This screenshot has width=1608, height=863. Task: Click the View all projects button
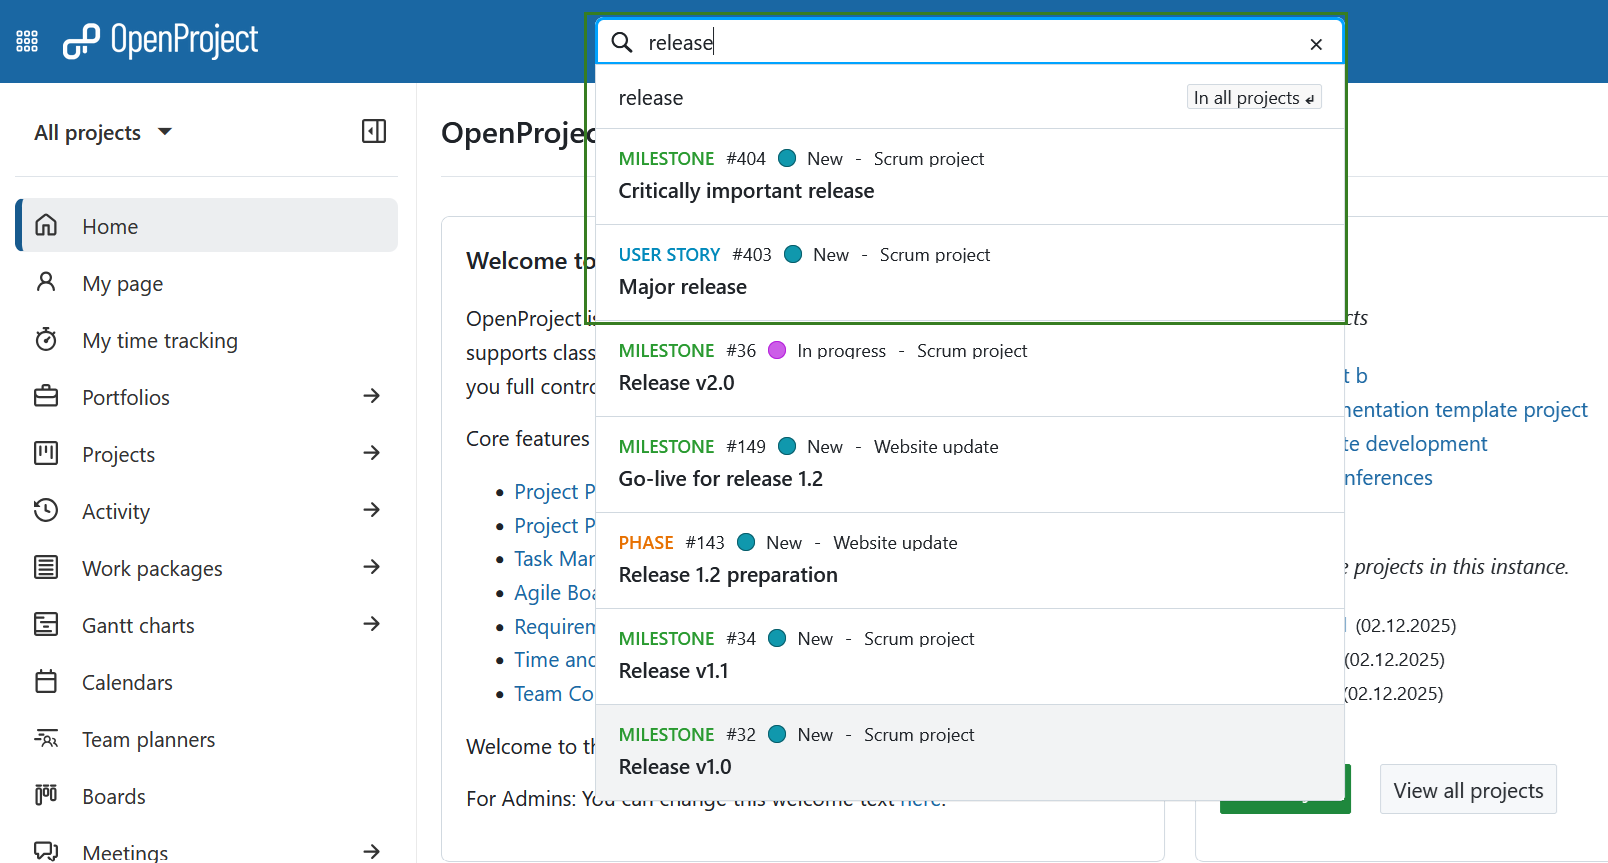1468,790
